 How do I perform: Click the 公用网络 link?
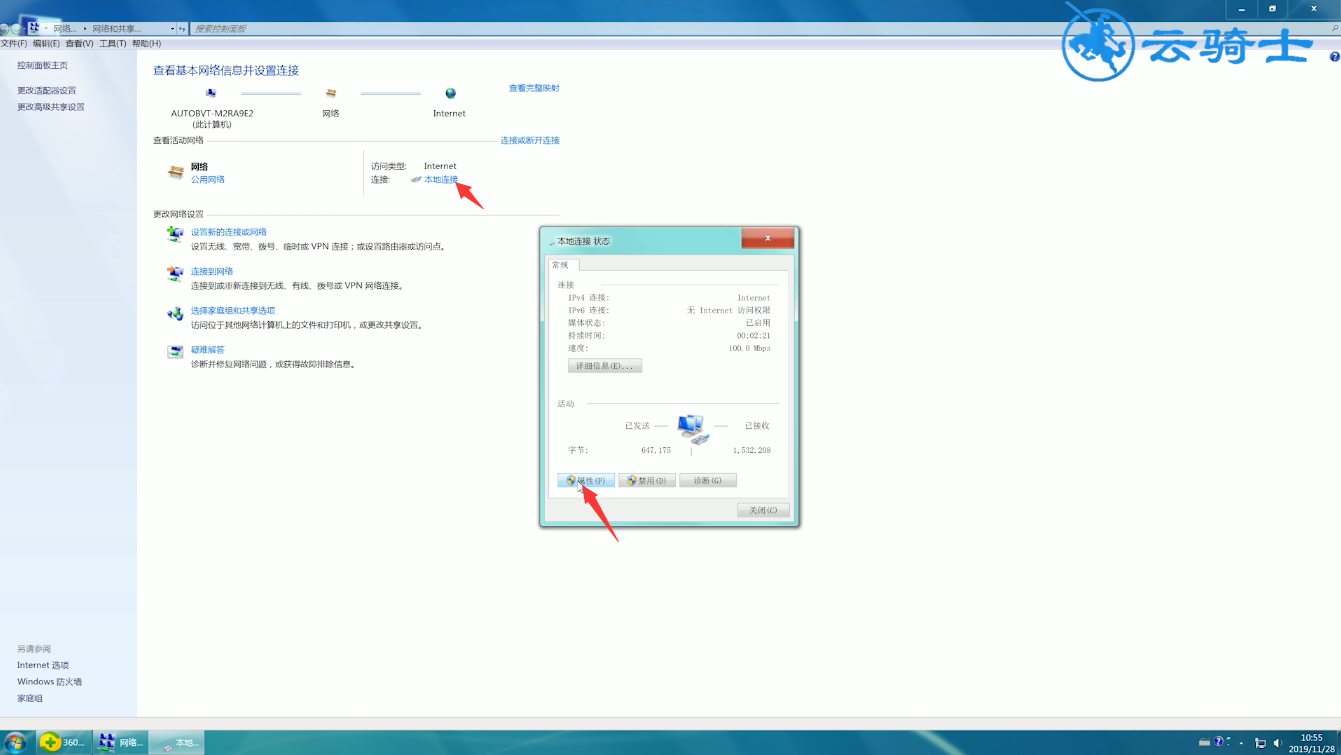[x=208, y=180]
